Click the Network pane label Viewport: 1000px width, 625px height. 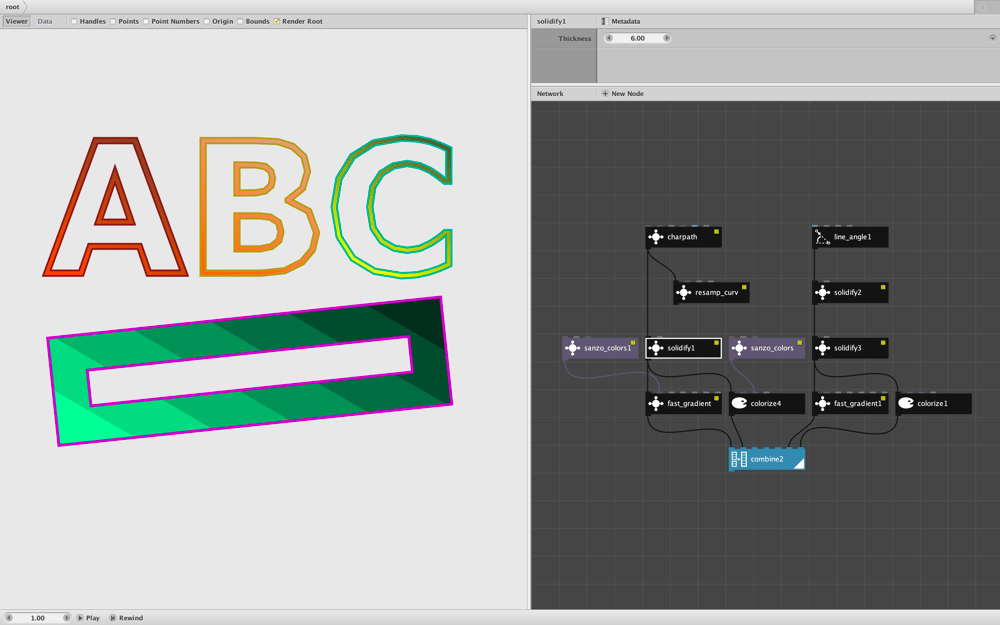click(x=550, y=94)
